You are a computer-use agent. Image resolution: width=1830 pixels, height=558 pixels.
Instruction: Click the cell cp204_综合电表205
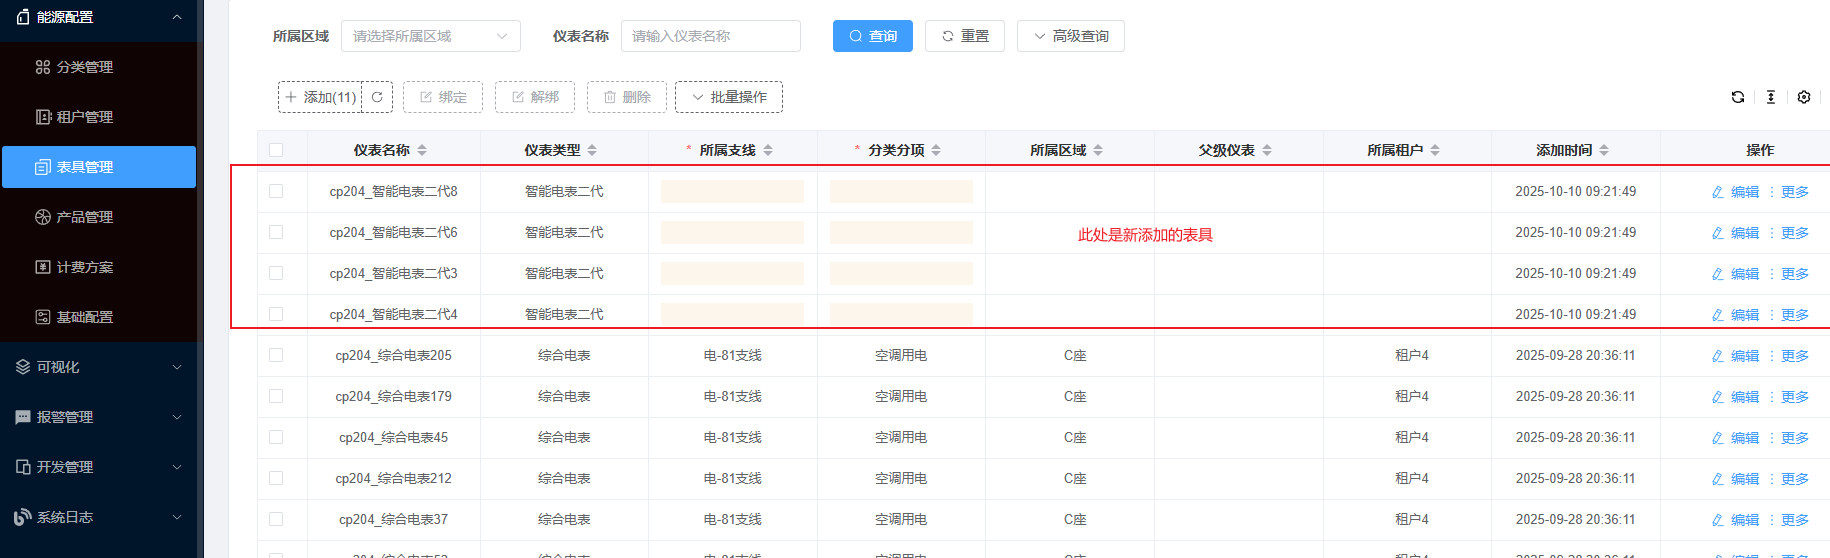coord(393,355)
